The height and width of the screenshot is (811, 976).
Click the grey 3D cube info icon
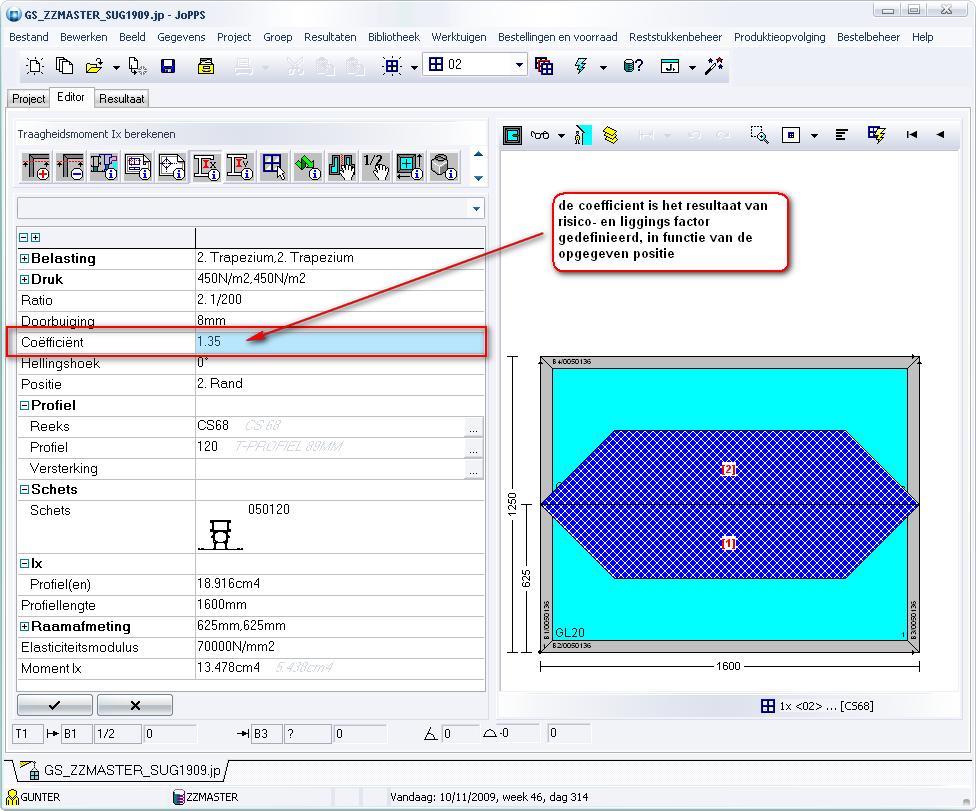tap(444, 167)
